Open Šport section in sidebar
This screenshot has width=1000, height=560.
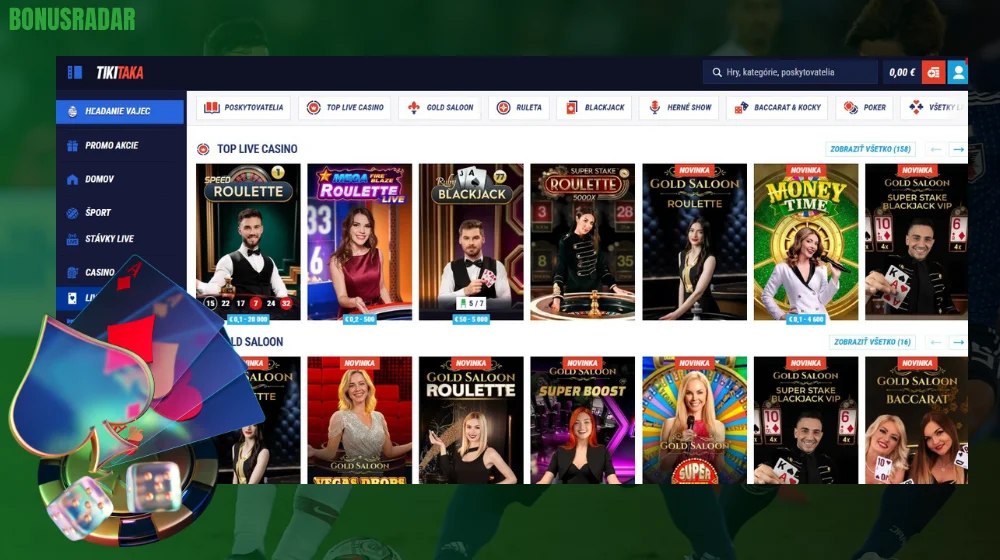pyautogui.click(x=98, y=212)
